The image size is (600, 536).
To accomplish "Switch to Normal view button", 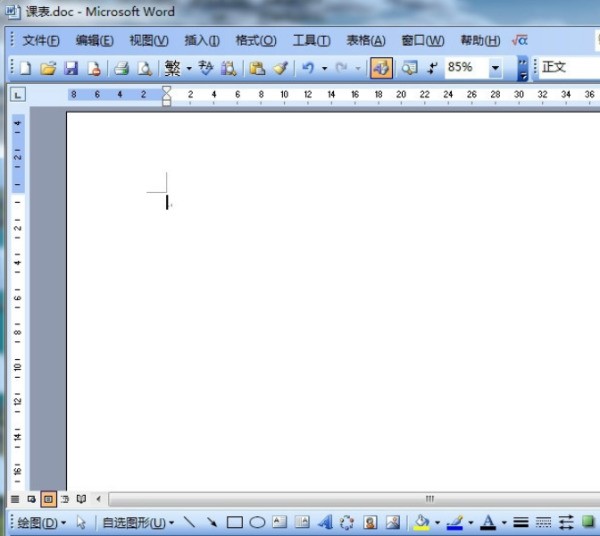I will [x=15, y=498].
